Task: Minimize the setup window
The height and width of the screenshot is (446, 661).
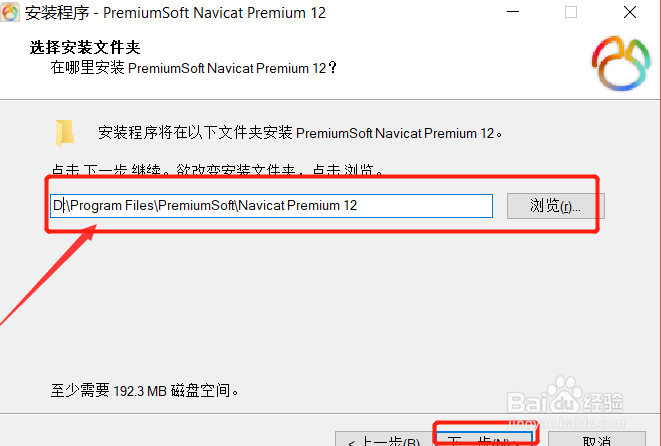Action: 513,12
